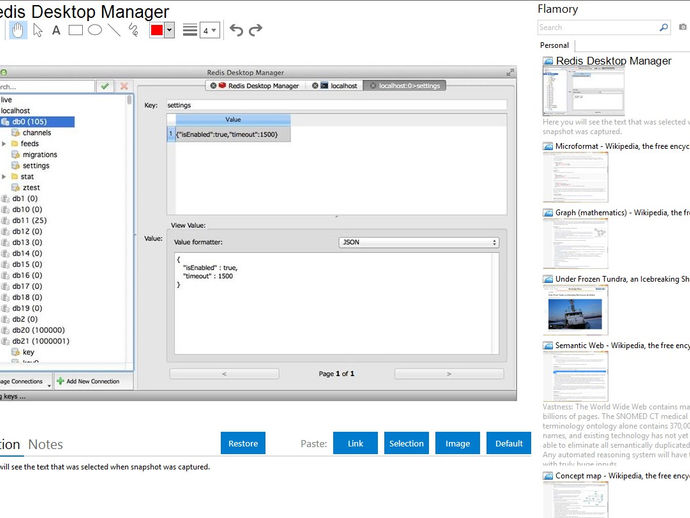The height and width of the screenshot is (518, 690).
Task: Click the undo arrow
Action: coord(236,30)
